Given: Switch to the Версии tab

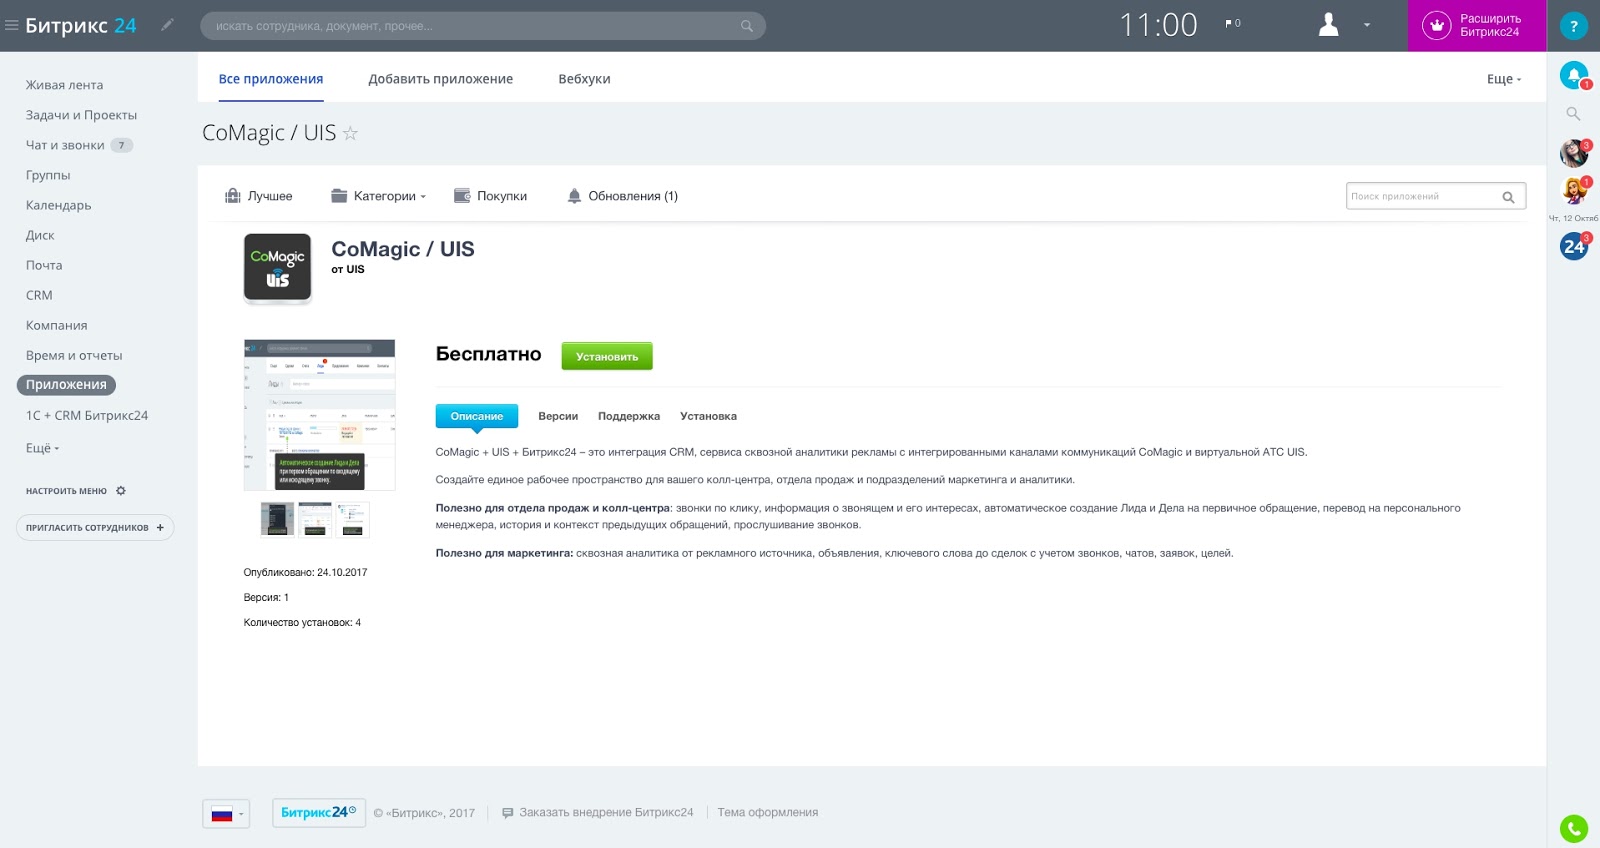Looking at the screenshot, I should (558, 416).
